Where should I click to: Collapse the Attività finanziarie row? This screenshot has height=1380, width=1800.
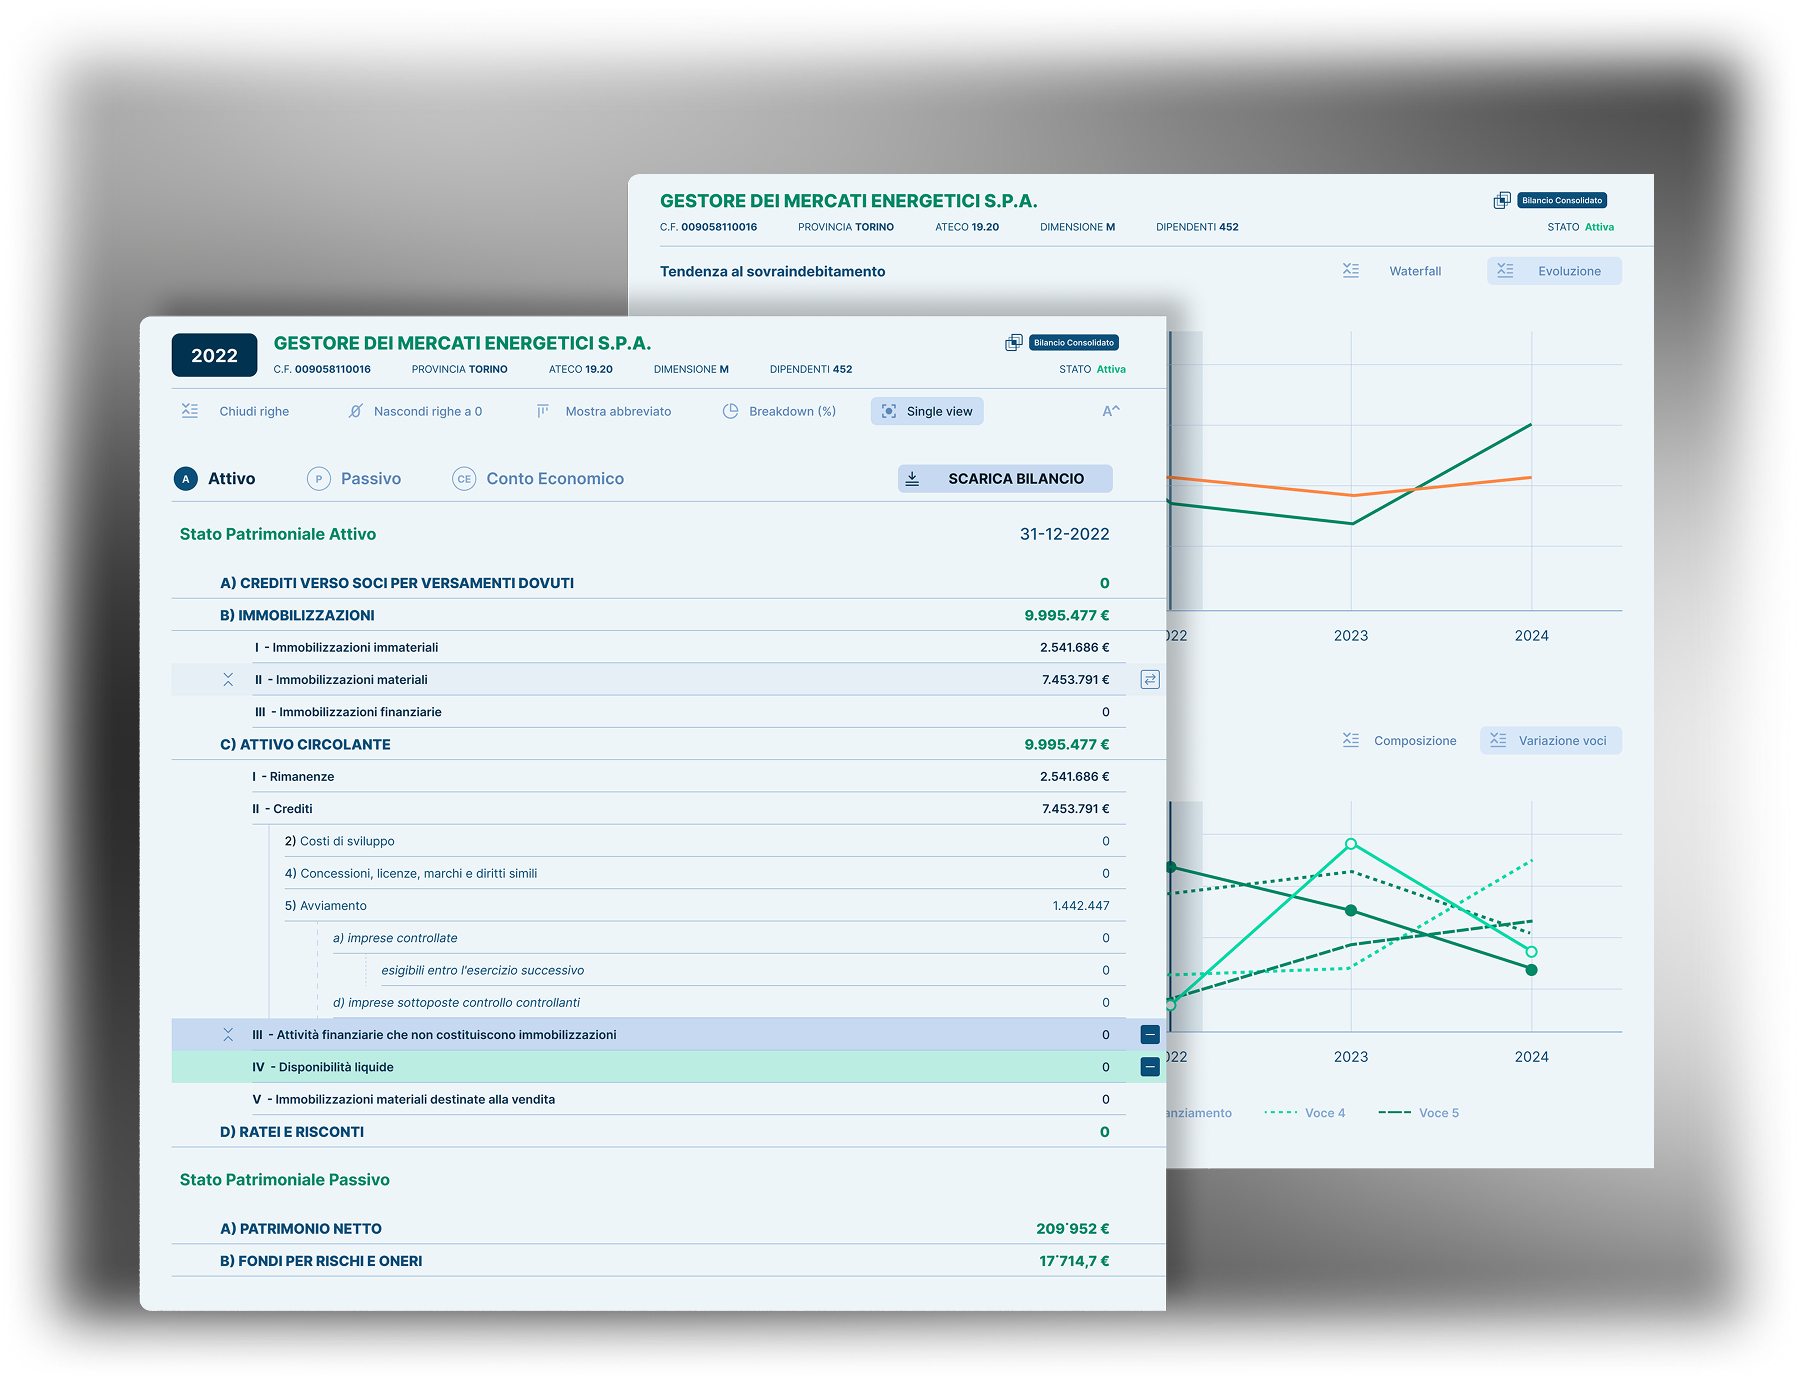[228, 1035]
